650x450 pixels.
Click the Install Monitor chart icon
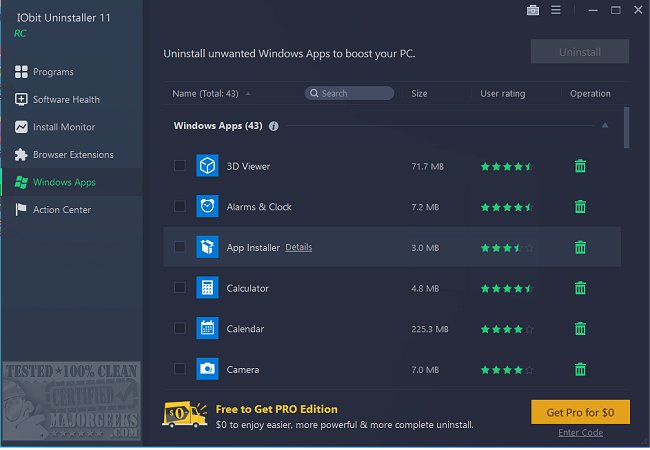[x=21, y=127]
